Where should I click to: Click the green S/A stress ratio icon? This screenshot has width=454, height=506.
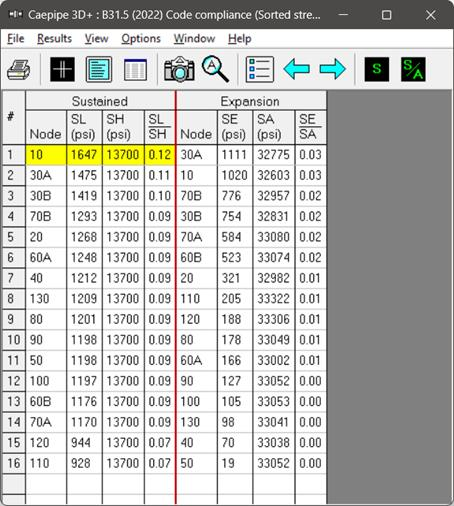413,69
